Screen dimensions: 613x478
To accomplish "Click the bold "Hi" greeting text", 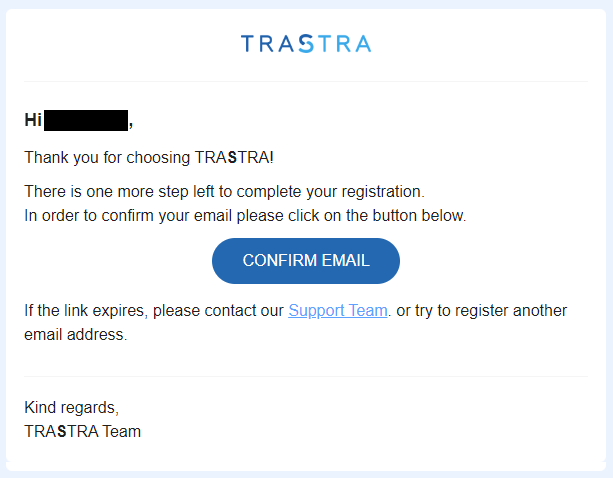I will [x=33, y=120].
